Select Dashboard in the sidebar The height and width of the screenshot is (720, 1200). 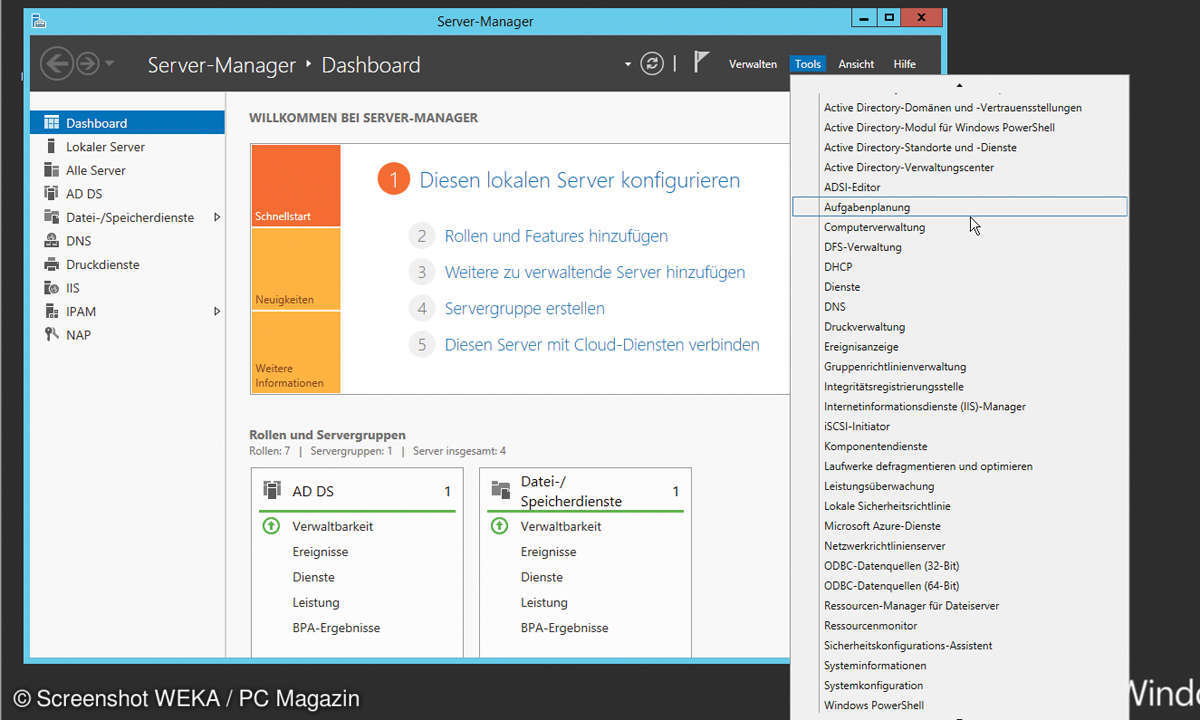(127, 123)
